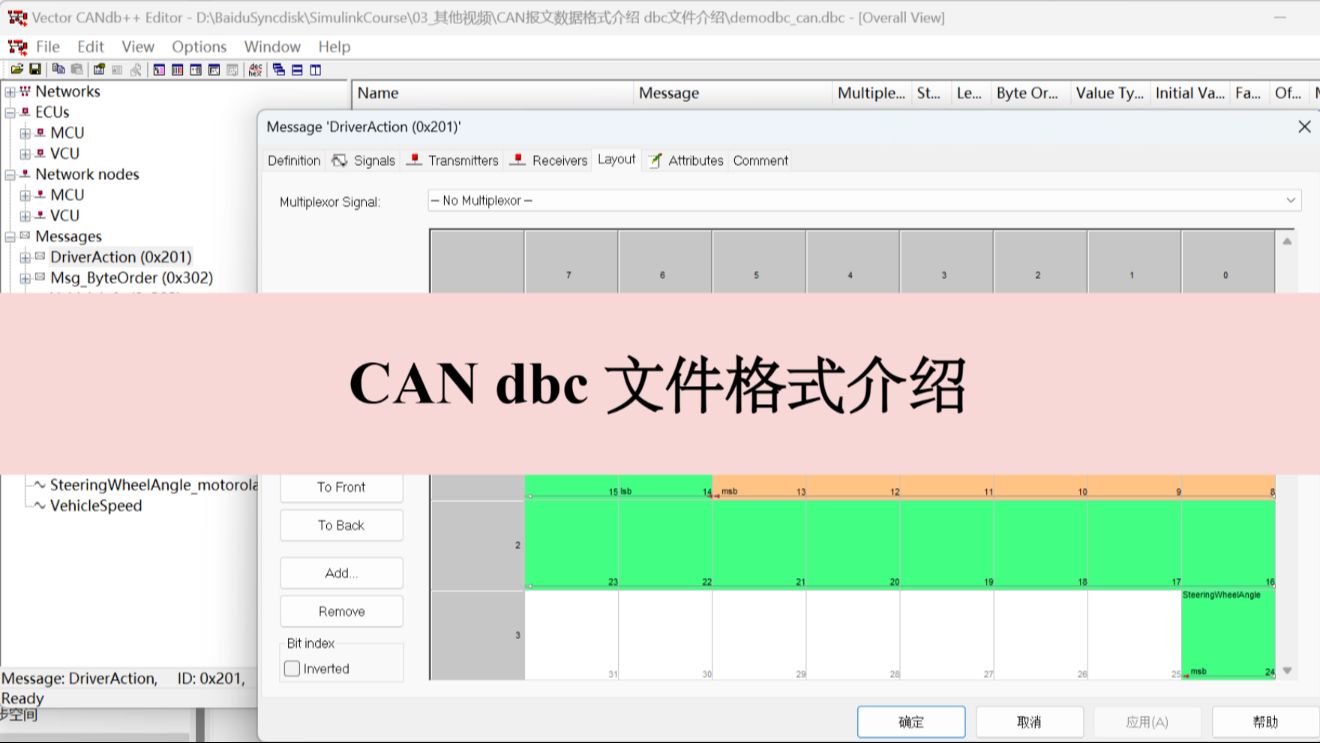The image size is (1320, 743).
Task: Select the Messages tree item
Action: 68,236
